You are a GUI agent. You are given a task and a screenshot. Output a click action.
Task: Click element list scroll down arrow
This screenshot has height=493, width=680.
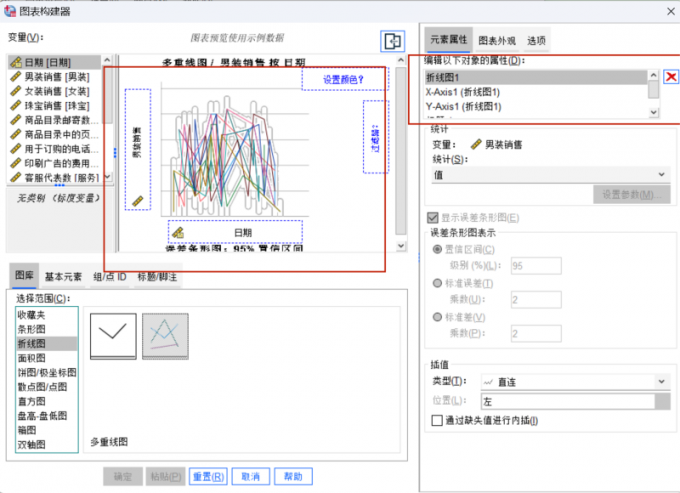click(654, 112)
